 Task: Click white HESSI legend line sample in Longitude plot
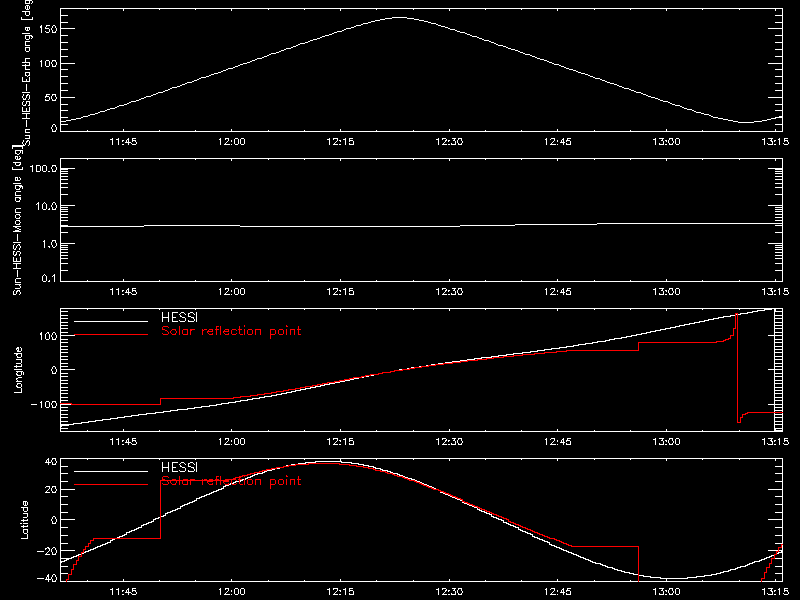(x=111, y=321)
